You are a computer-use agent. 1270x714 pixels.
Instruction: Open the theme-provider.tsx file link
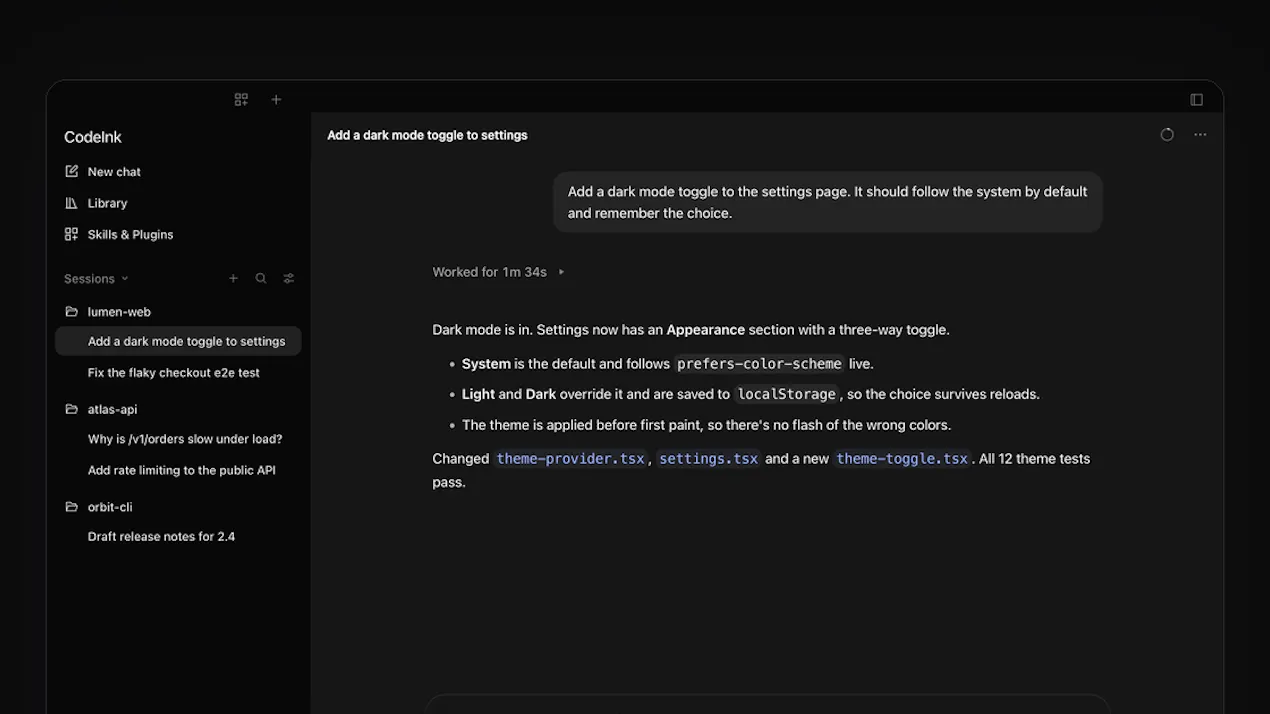point(571,459)
